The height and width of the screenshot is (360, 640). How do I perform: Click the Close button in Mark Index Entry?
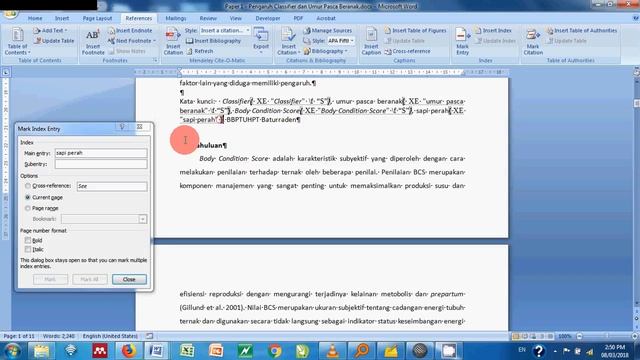[x=129, y=279]
